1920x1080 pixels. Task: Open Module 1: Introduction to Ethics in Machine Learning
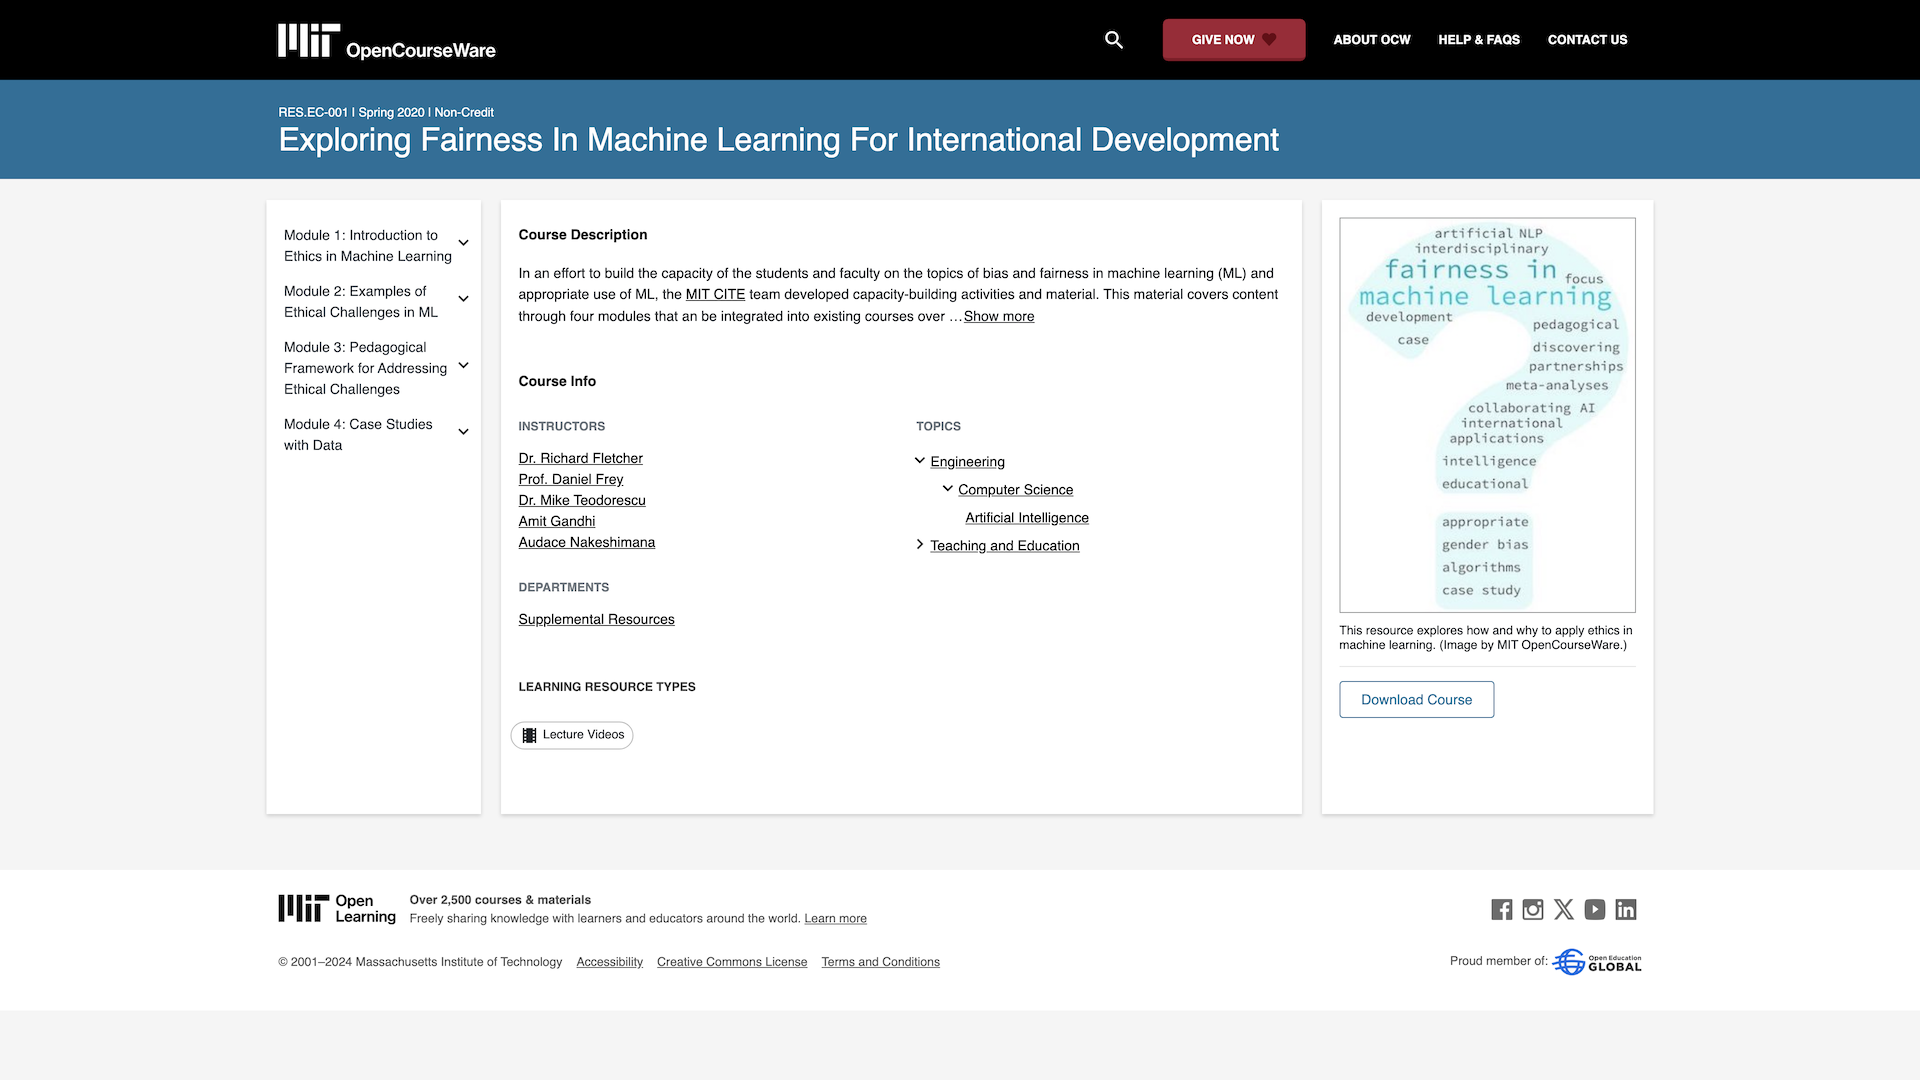tap(367, 246)
